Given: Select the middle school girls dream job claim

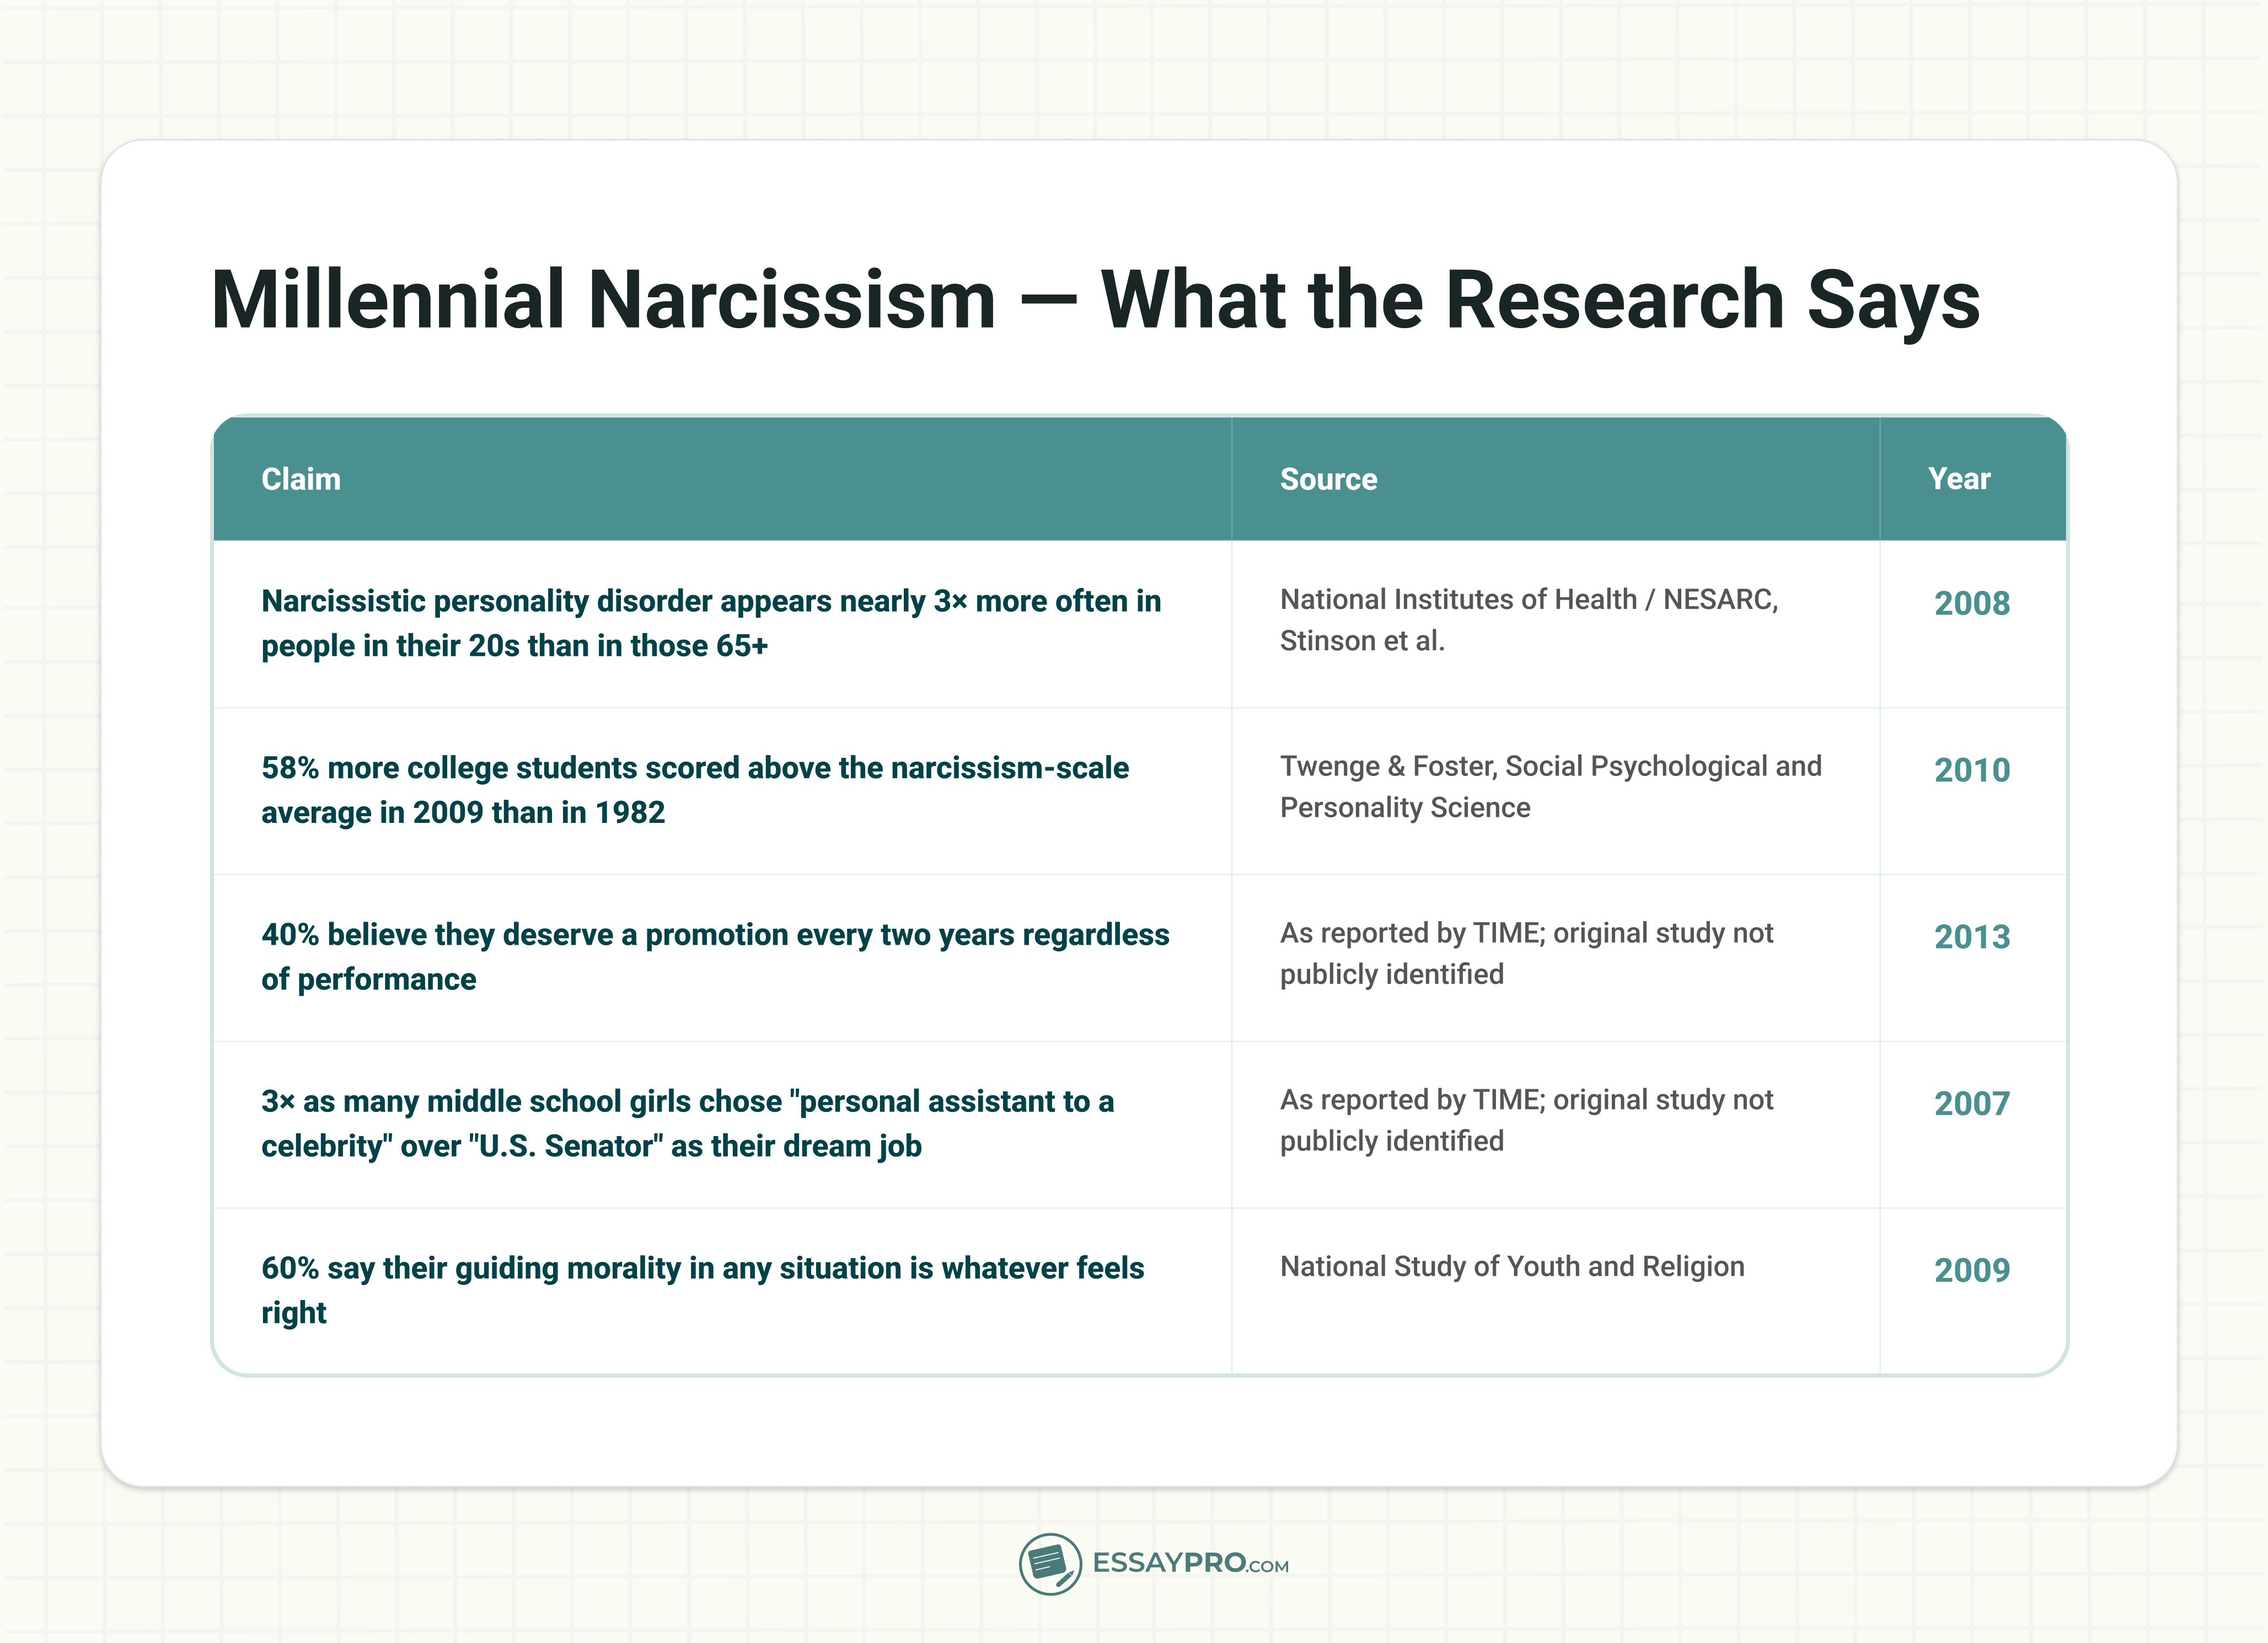Looking at the screenshot, I should [687, 1123].
